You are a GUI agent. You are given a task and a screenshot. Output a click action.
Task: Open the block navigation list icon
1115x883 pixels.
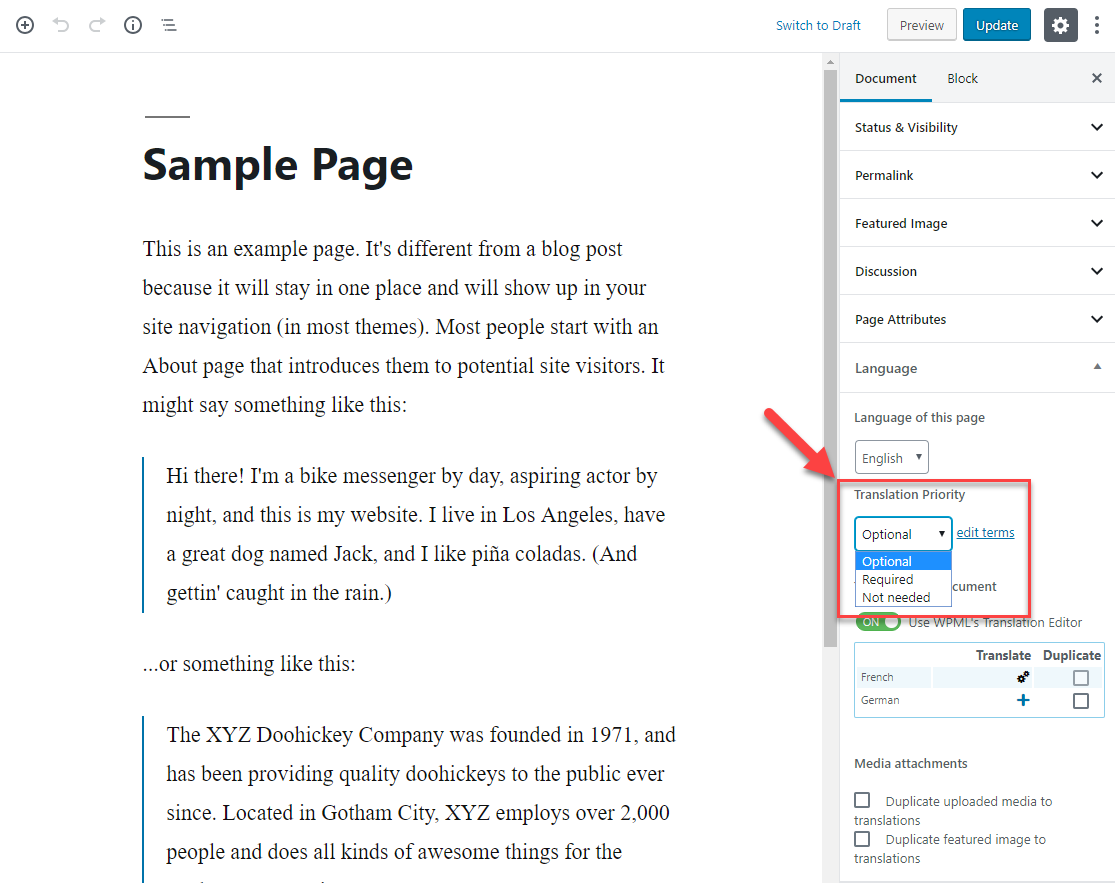(x=169, y=25)
